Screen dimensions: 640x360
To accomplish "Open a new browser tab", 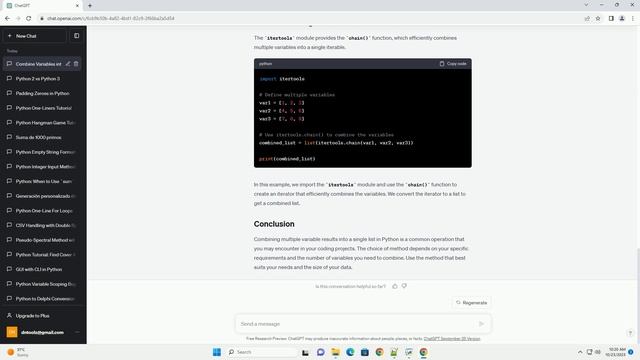I will tap(90, 6).
